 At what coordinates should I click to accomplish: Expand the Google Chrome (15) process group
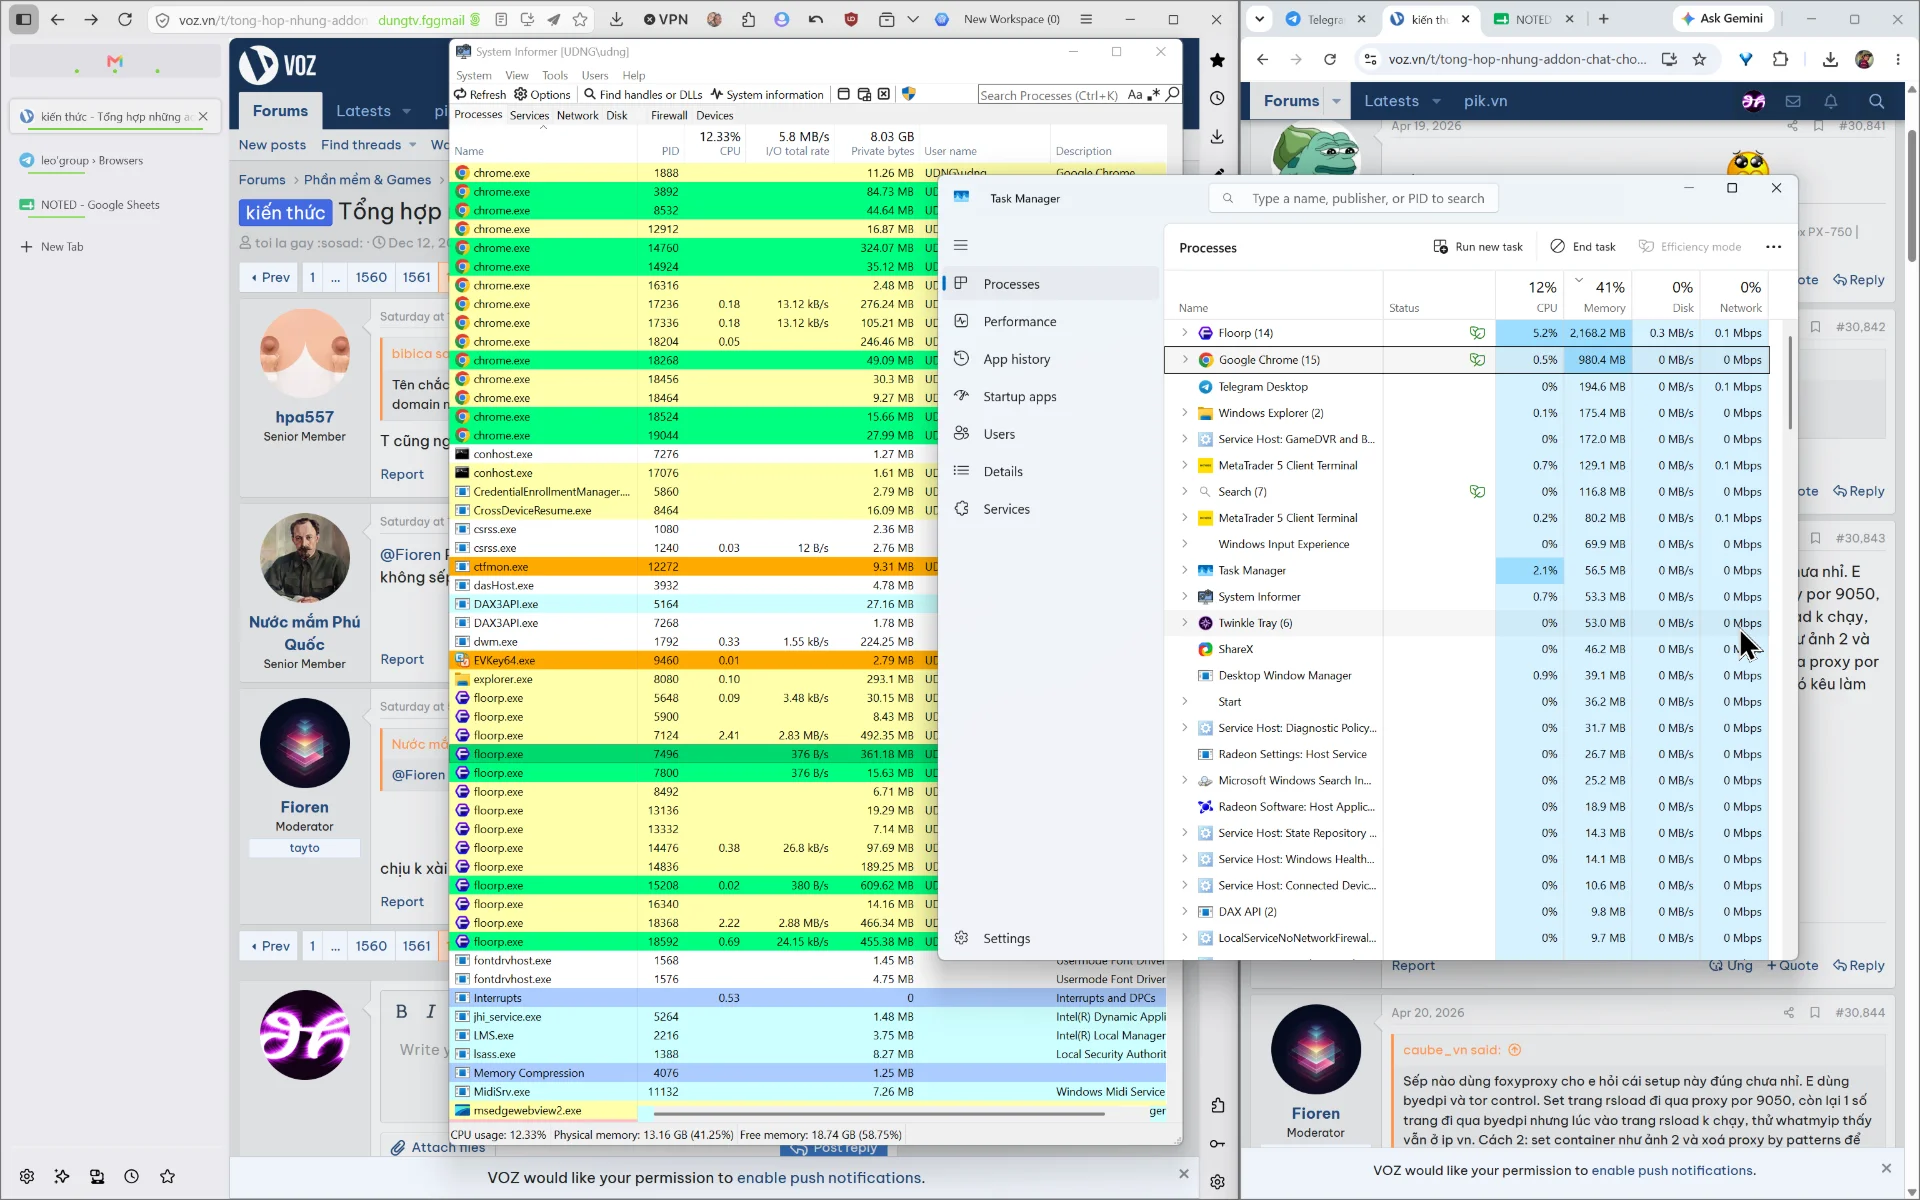(1184, 359)
